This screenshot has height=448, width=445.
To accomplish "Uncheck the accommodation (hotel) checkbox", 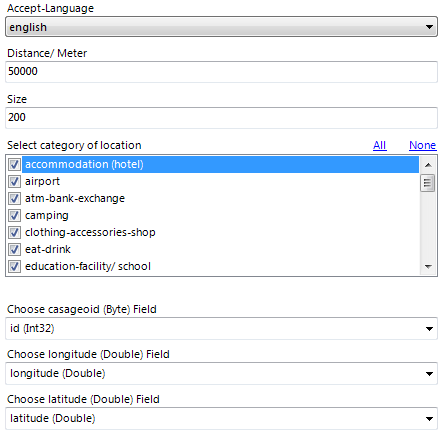I will tap(14, 164).
